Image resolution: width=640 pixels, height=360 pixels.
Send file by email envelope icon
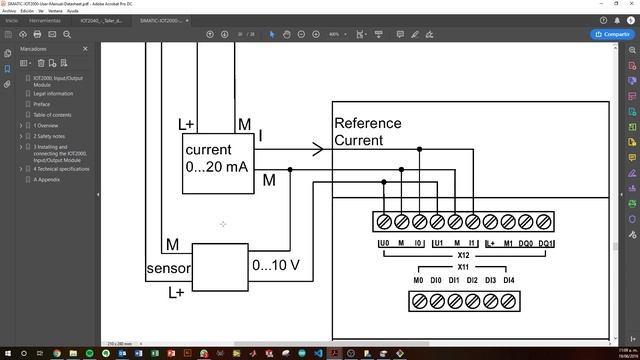[52, 35]
